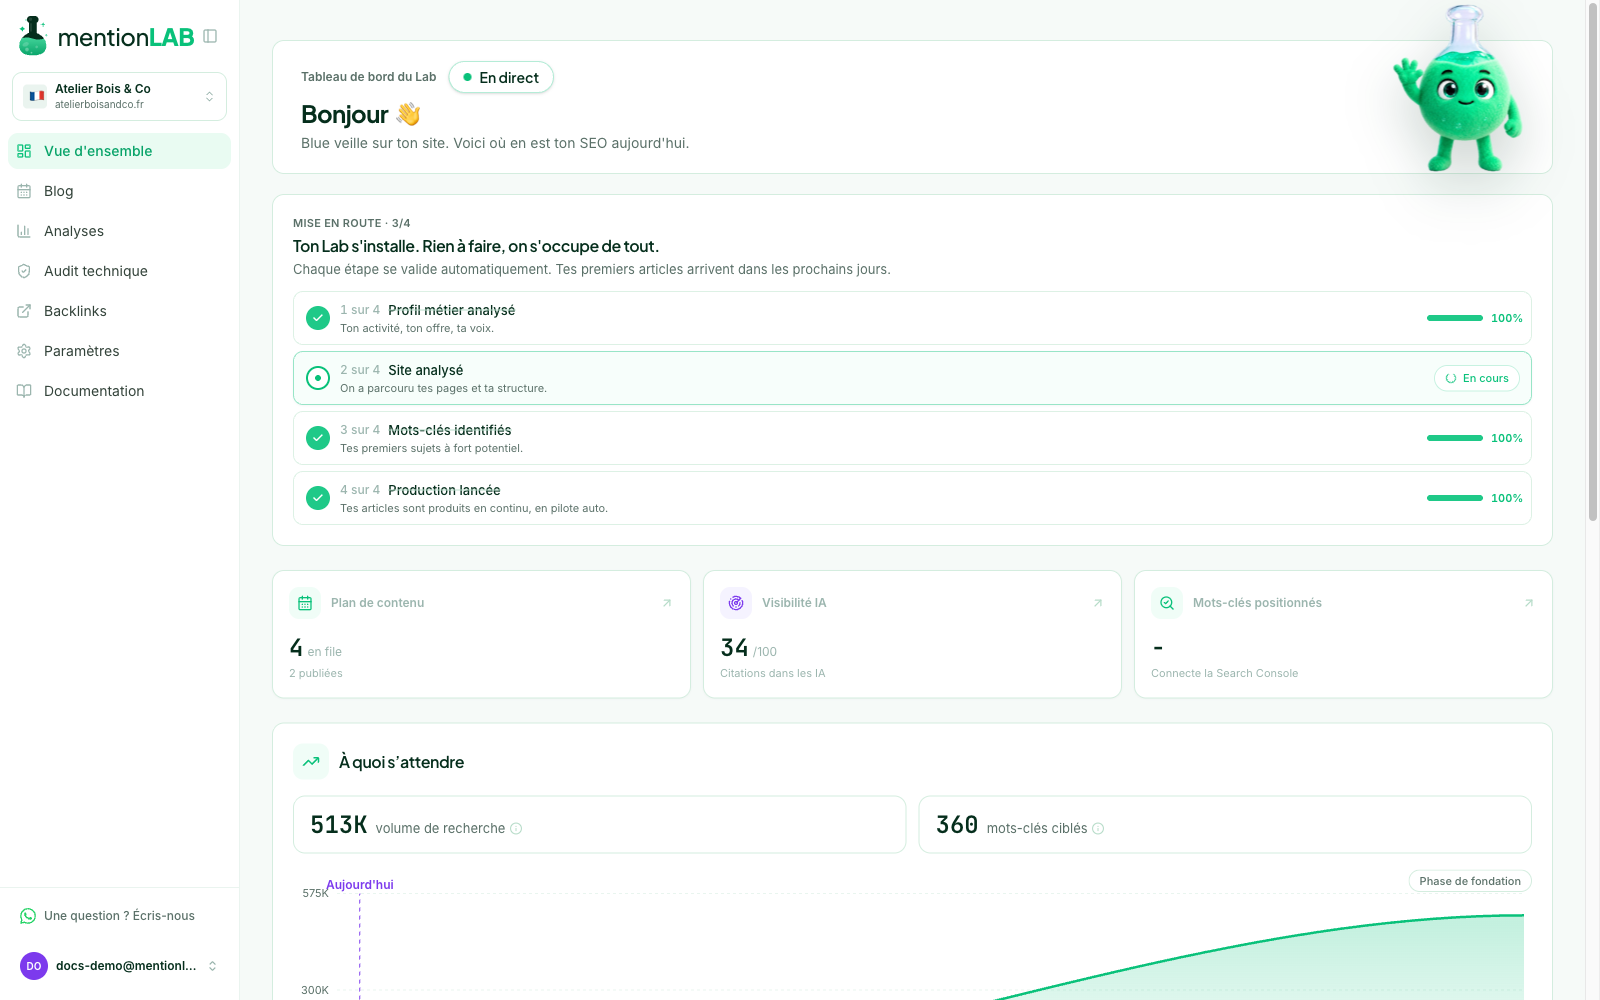Click the WhatsApp contact icon

[x=28, y=916]
